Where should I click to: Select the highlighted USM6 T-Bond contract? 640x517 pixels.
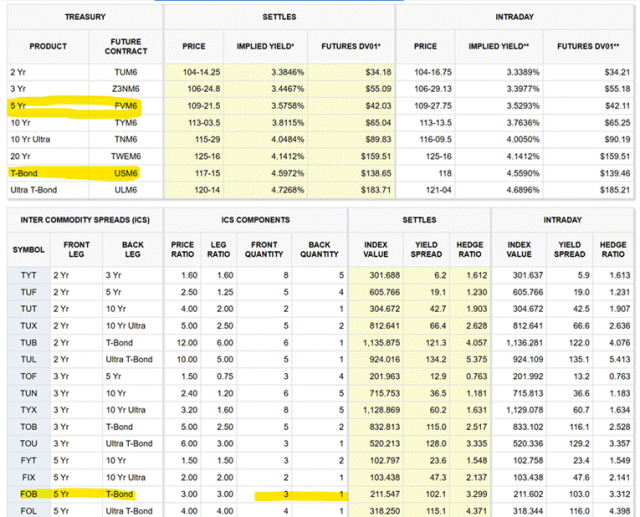(129, 172)
